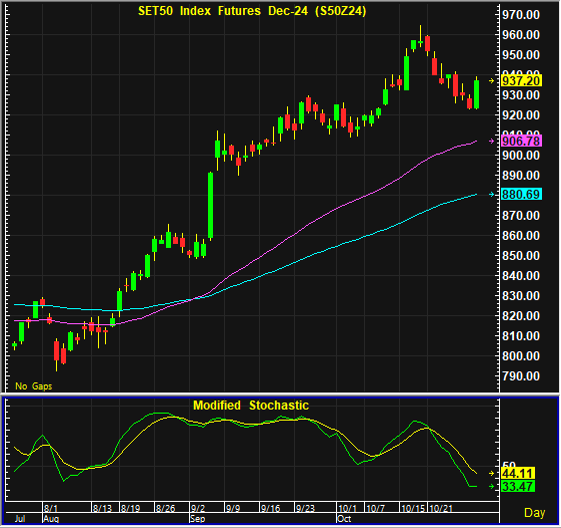Click the Oct month label on time axis
Screen dimensions: 561x528
344,519
